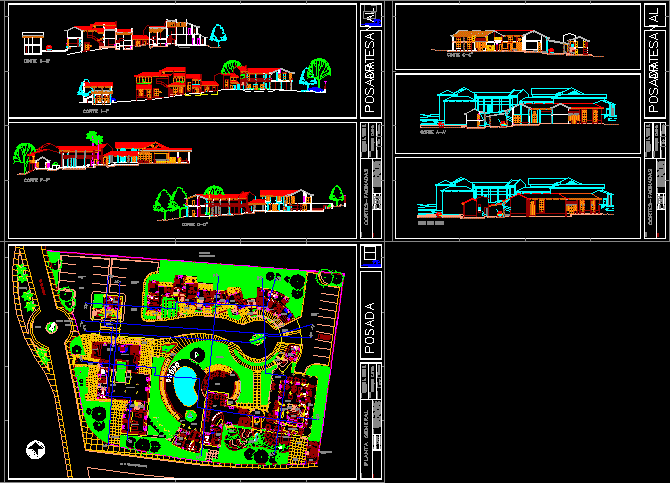This screenshot has width=670, height=483.
Task: Click the cyan outlined elevation in middle-right panel
Action: coord(517,107)
